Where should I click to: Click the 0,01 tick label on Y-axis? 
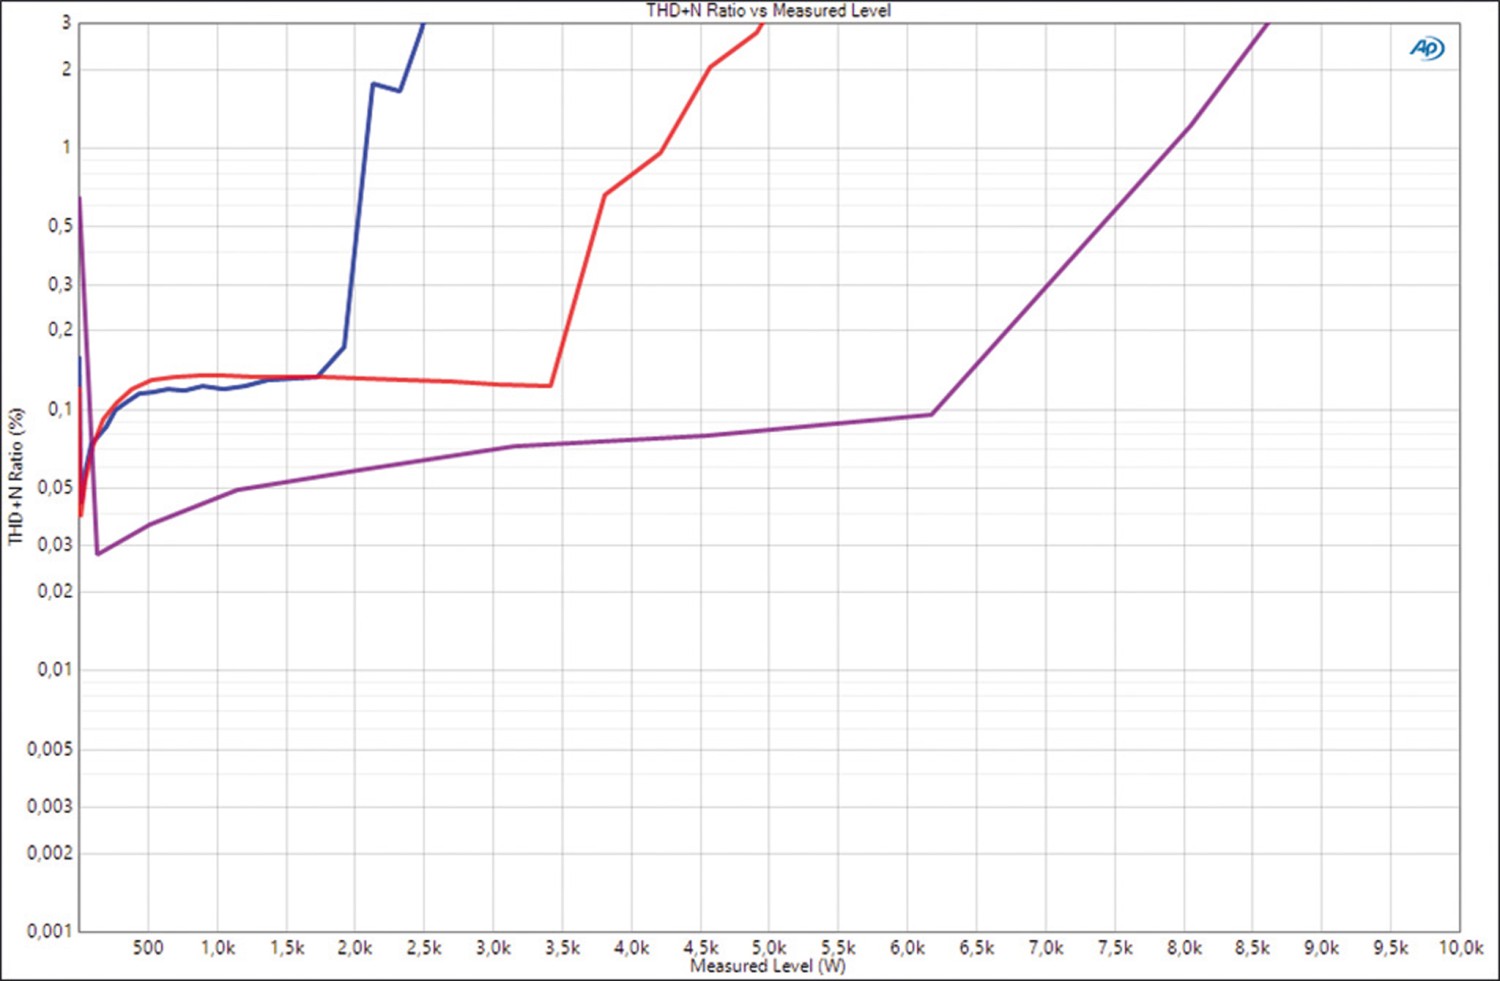pos(54,670)
